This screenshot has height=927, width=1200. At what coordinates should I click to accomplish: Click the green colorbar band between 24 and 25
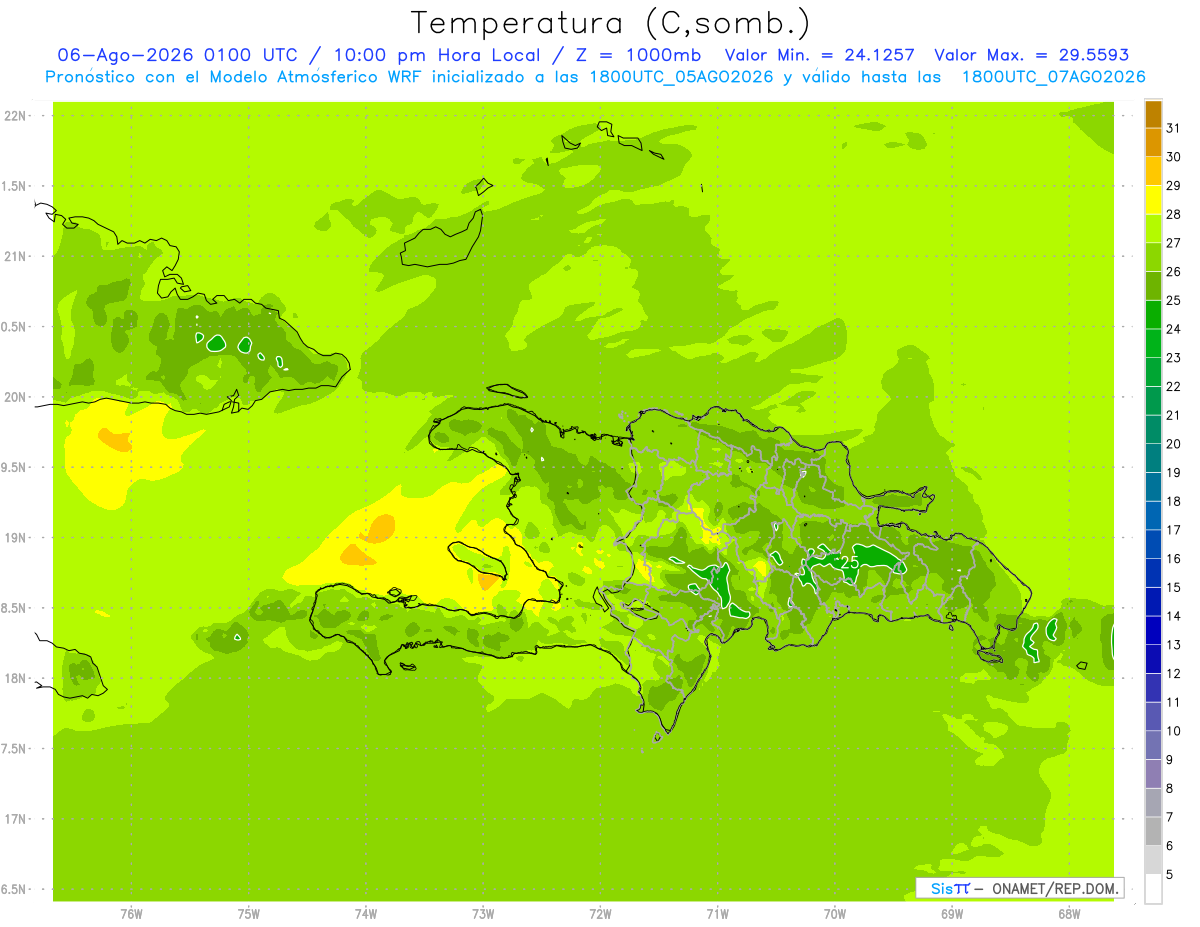click(x=1153, y=315)
